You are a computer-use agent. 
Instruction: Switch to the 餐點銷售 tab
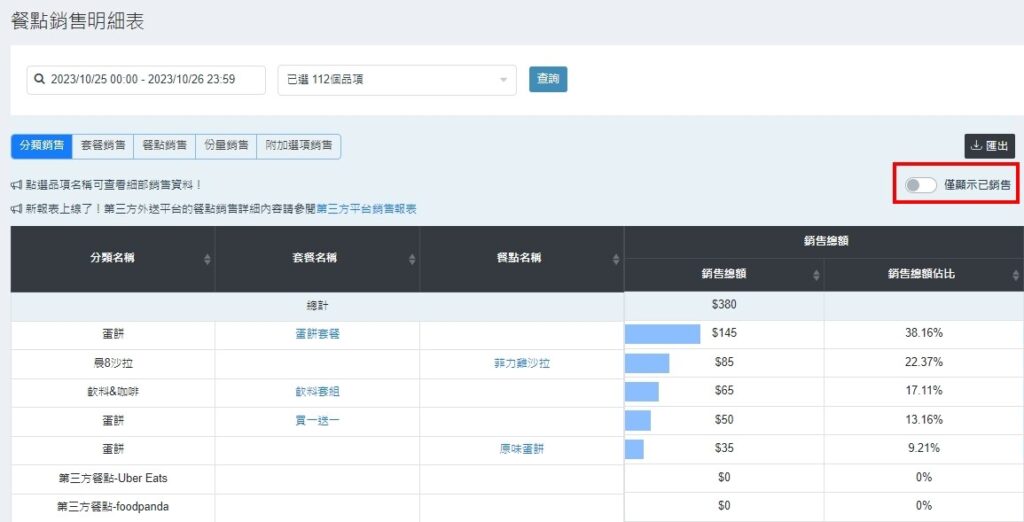[x=164, y=146]
